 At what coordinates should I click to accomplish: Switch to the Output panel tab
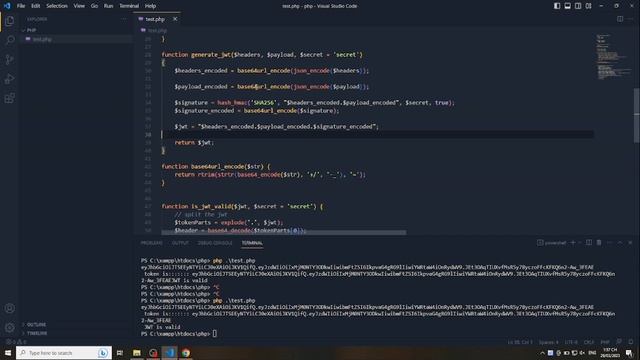pyautogui.click(x=180, y=243)
